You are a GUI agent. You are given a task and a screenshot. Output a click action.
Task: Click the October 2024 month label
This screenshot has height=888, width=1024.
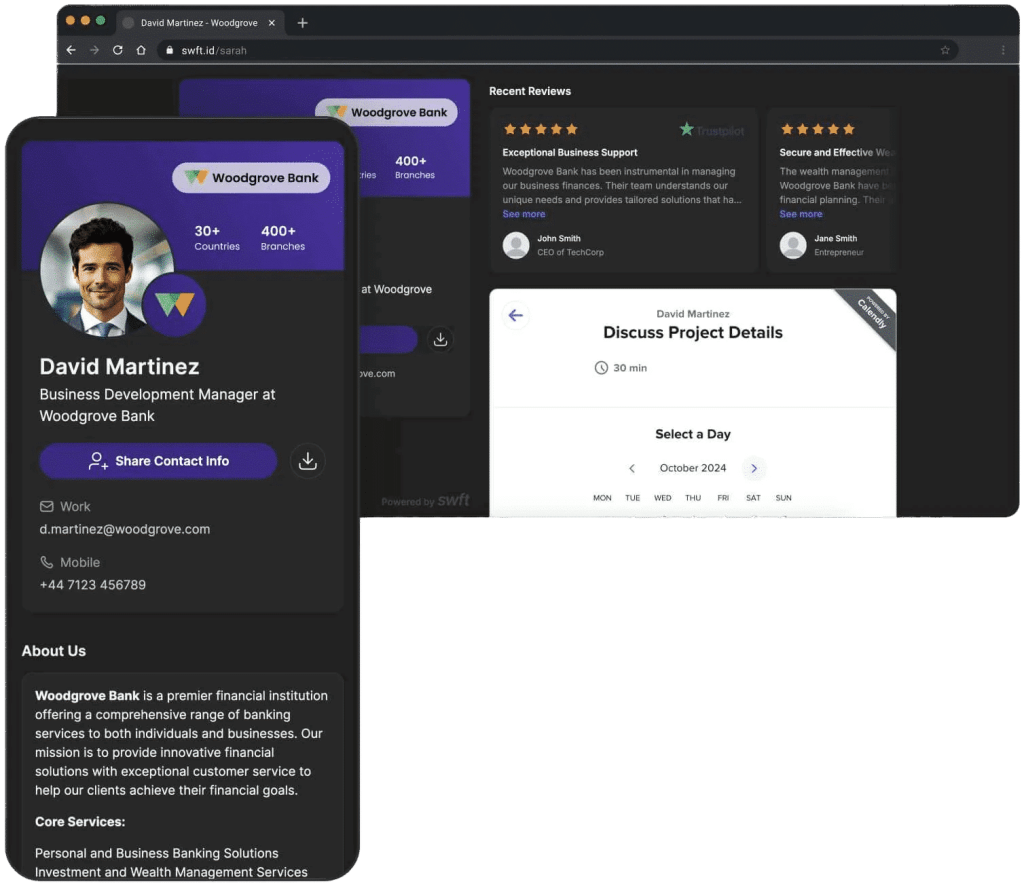coord(693,468)
